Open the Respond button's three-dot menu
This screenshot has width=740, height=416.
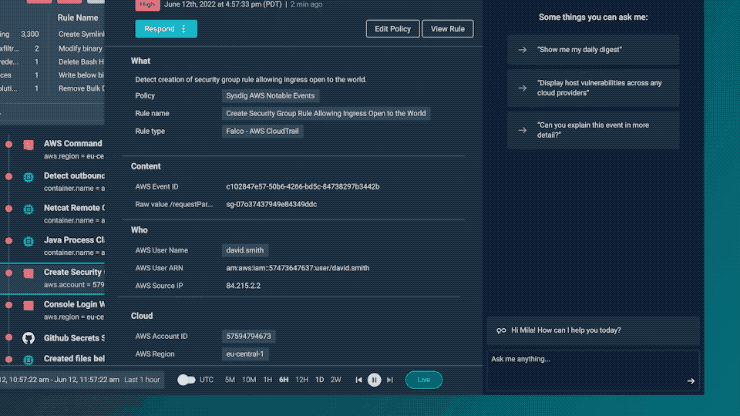[184, 29]
